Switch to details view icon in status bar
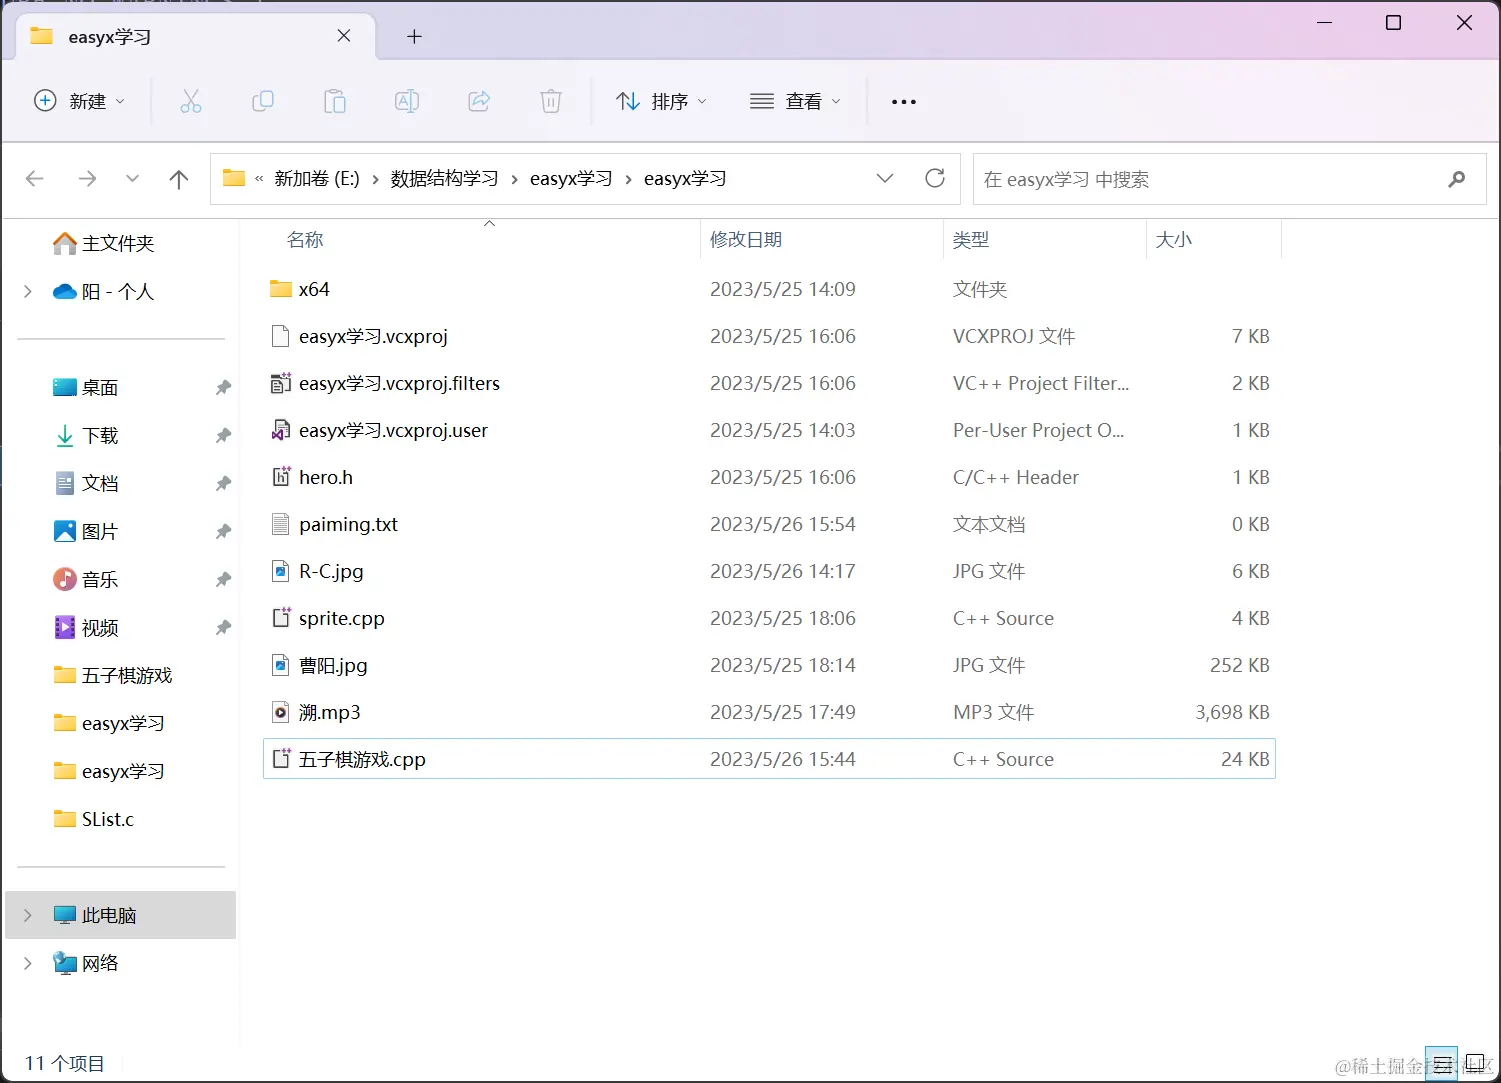Screen dimensions: 1501x1083 pos(1441,1064)
